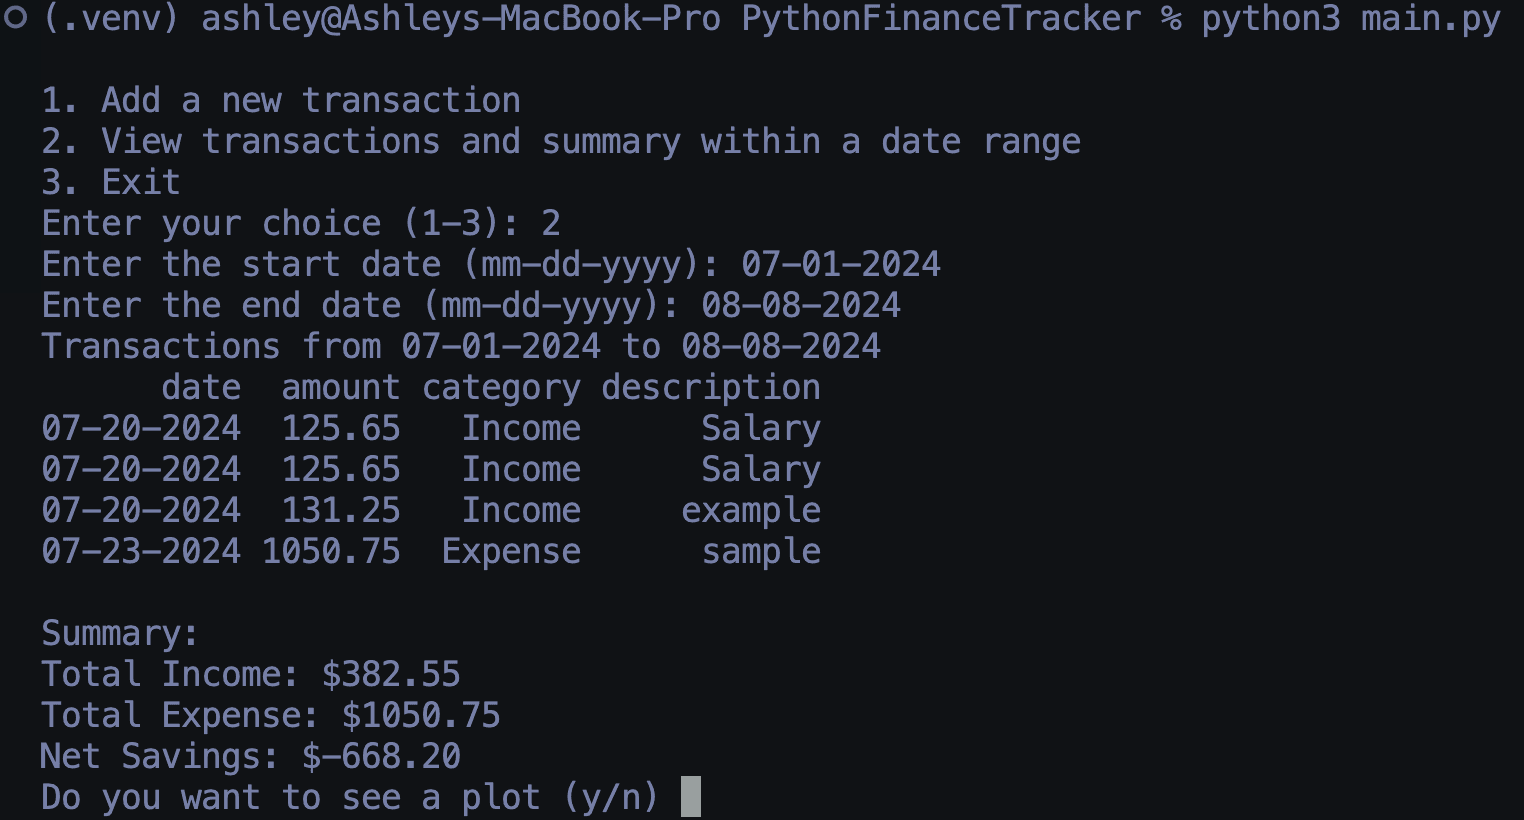Click the Total Income value $382.55
The width and height of the screenshot is (1524, 820).
[391, 674]
